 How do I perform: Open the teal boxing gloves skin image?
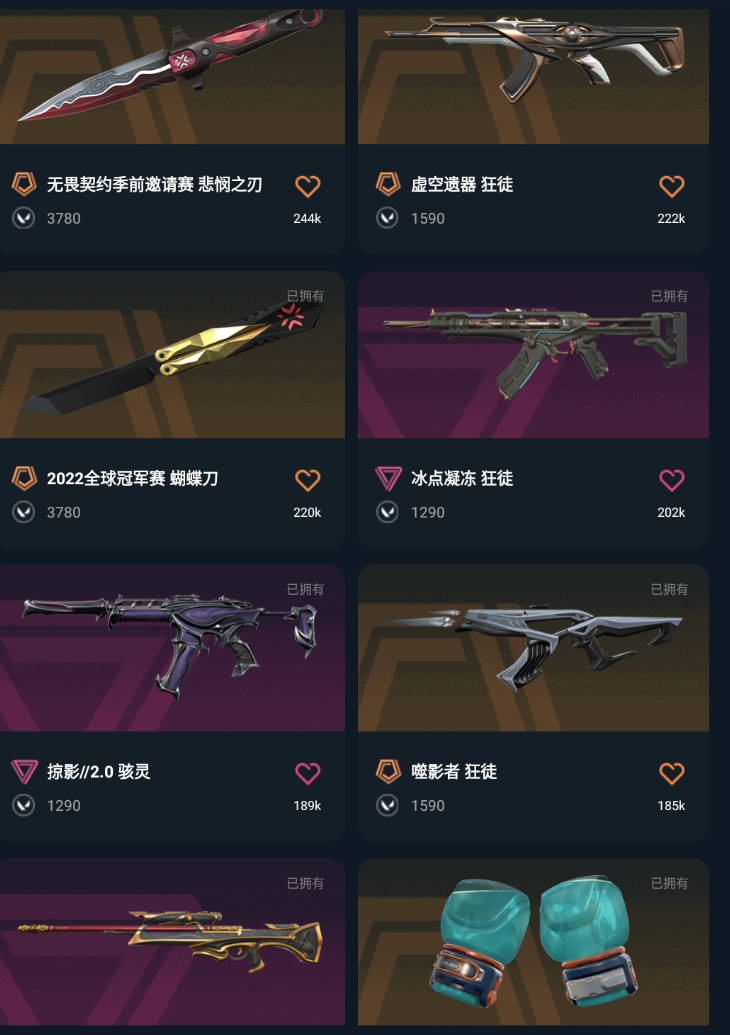[x=533, y=942]
